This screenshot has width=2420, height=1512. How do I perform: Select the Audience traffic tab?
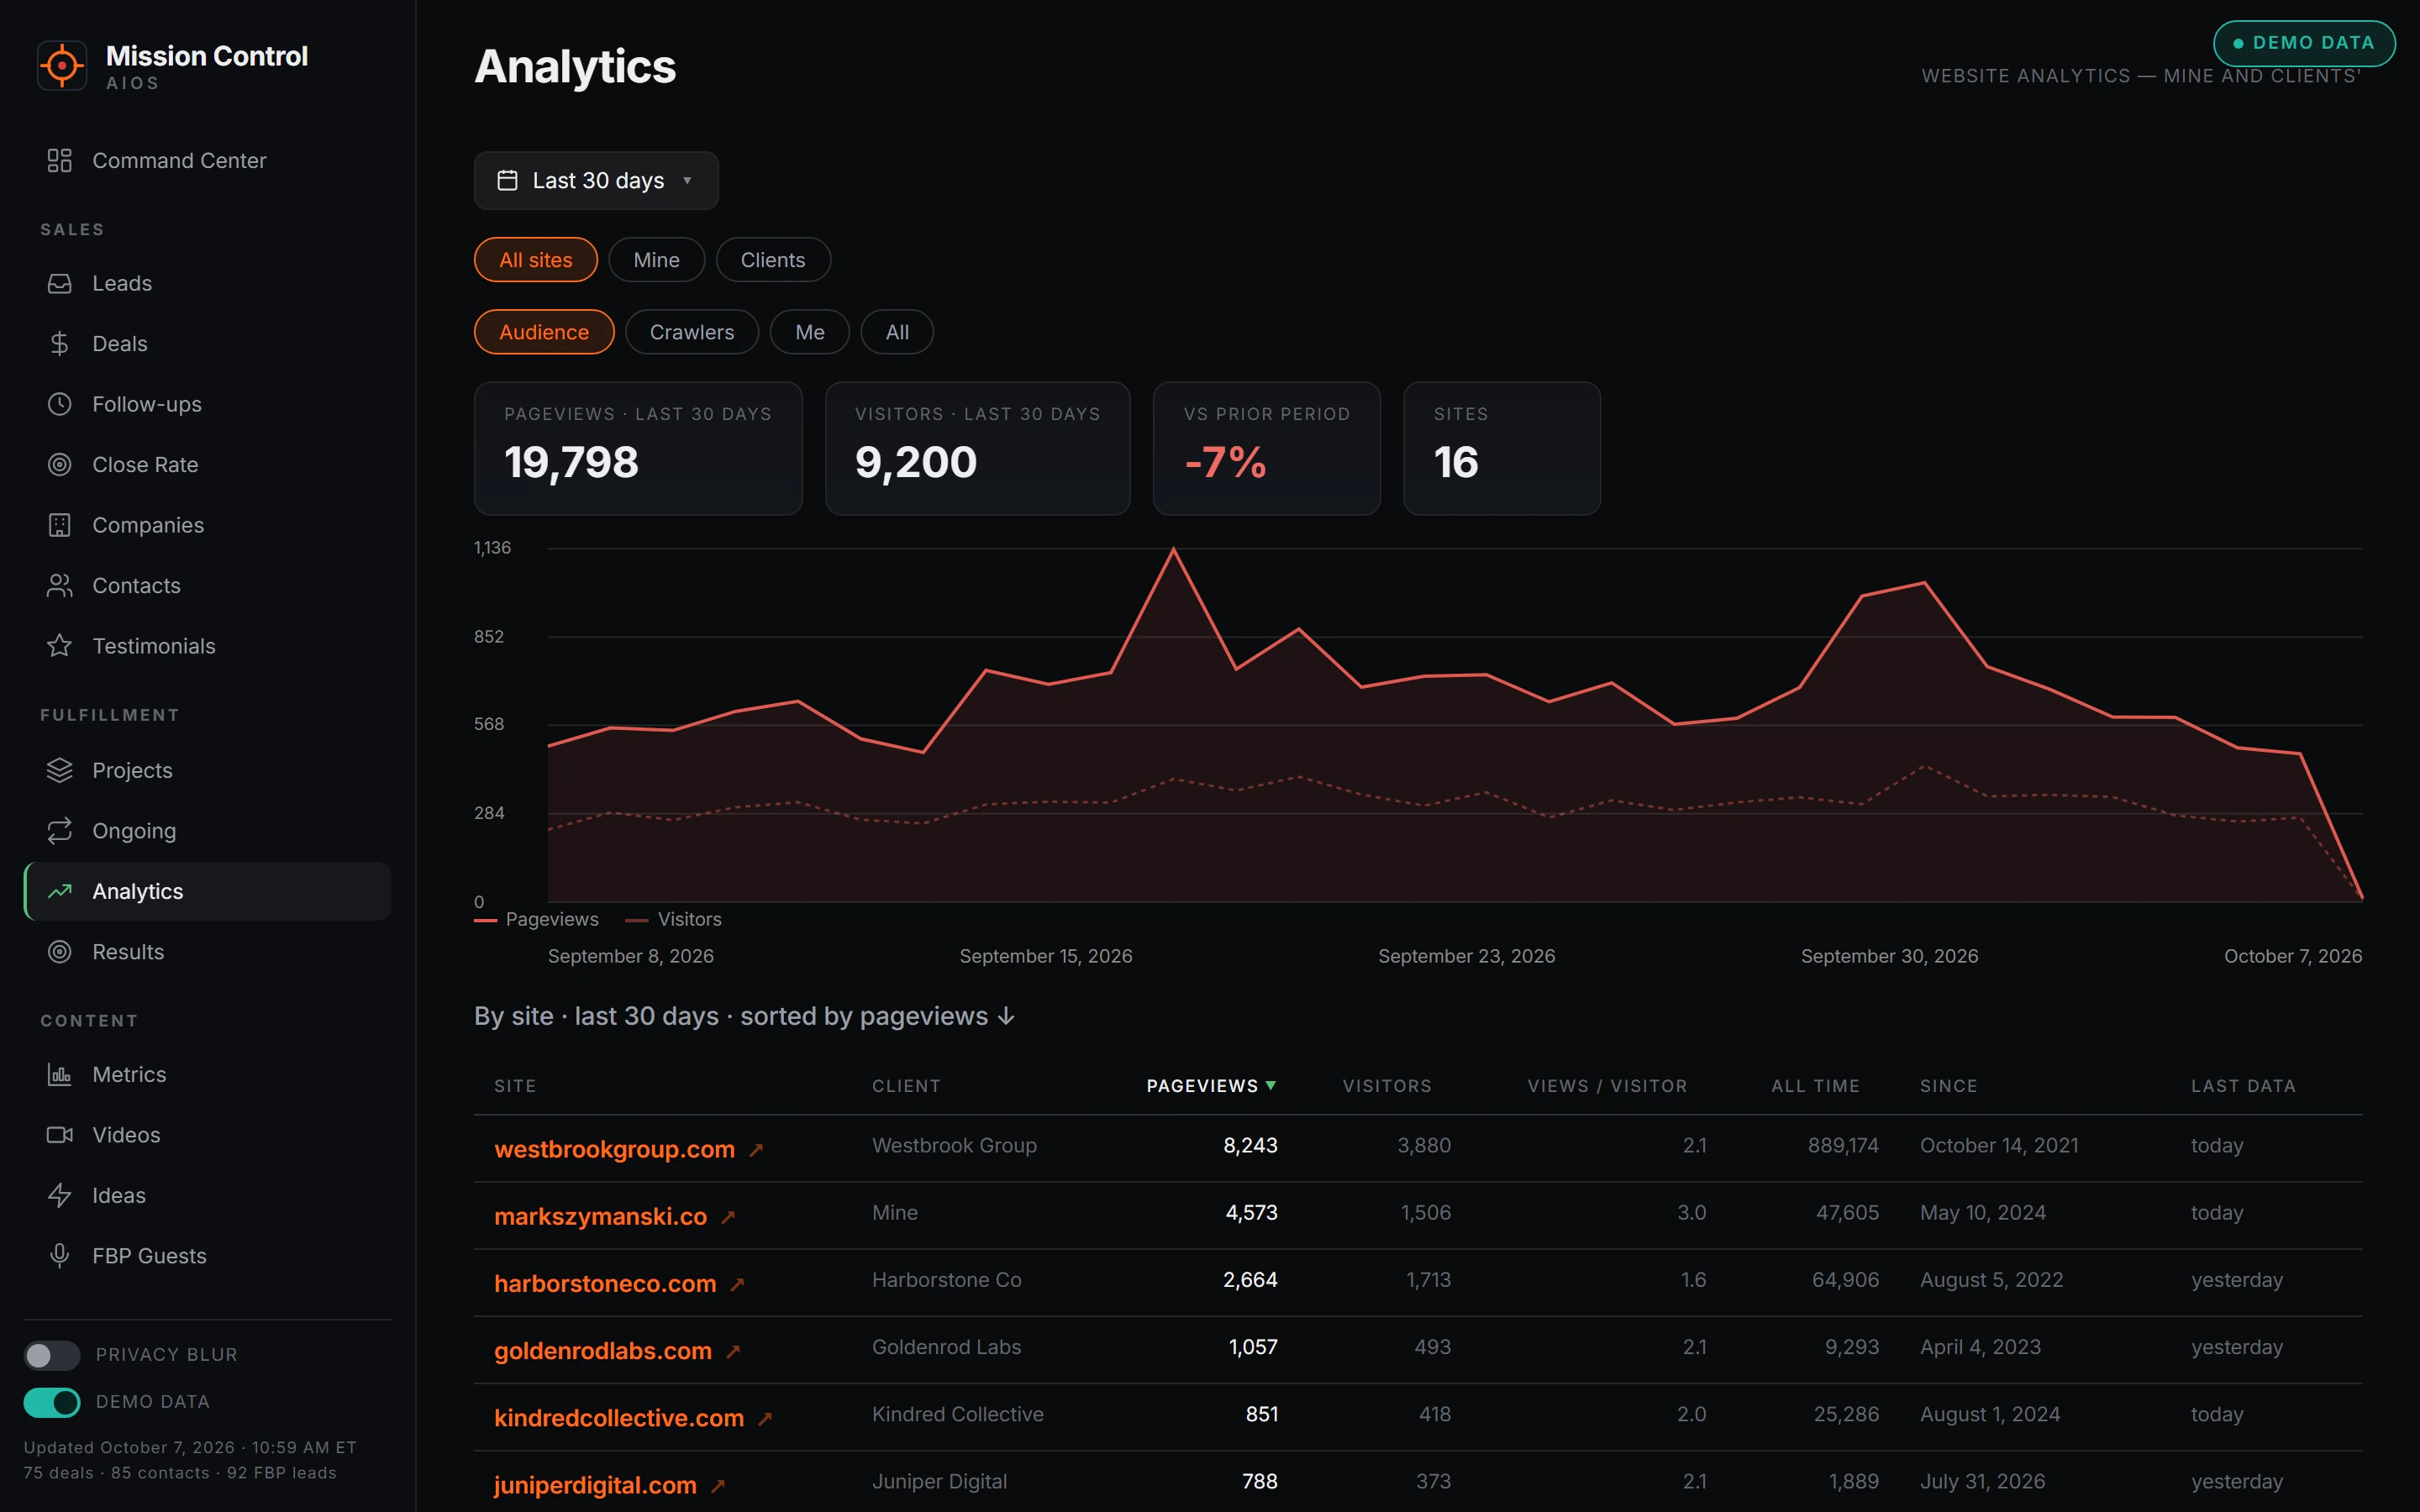[x=544, y=332]
